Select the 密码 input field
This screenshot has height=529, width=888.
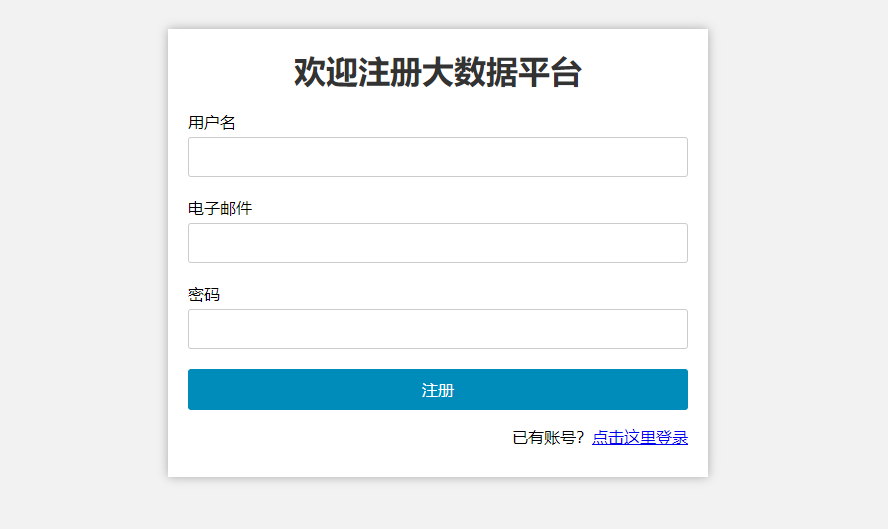point(438,329)
